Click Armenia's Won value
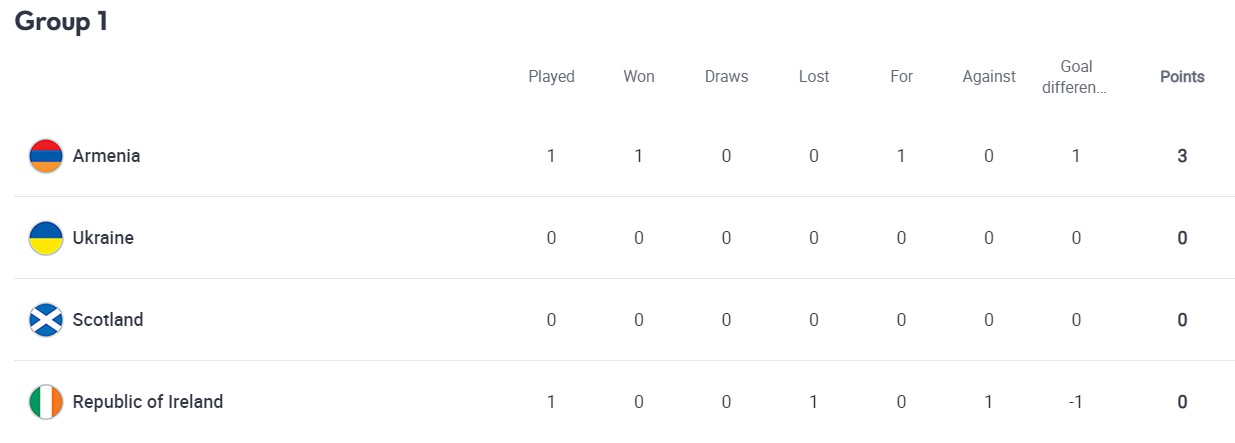This screenshot has width=1235, height=443. [x=639, y=156]
